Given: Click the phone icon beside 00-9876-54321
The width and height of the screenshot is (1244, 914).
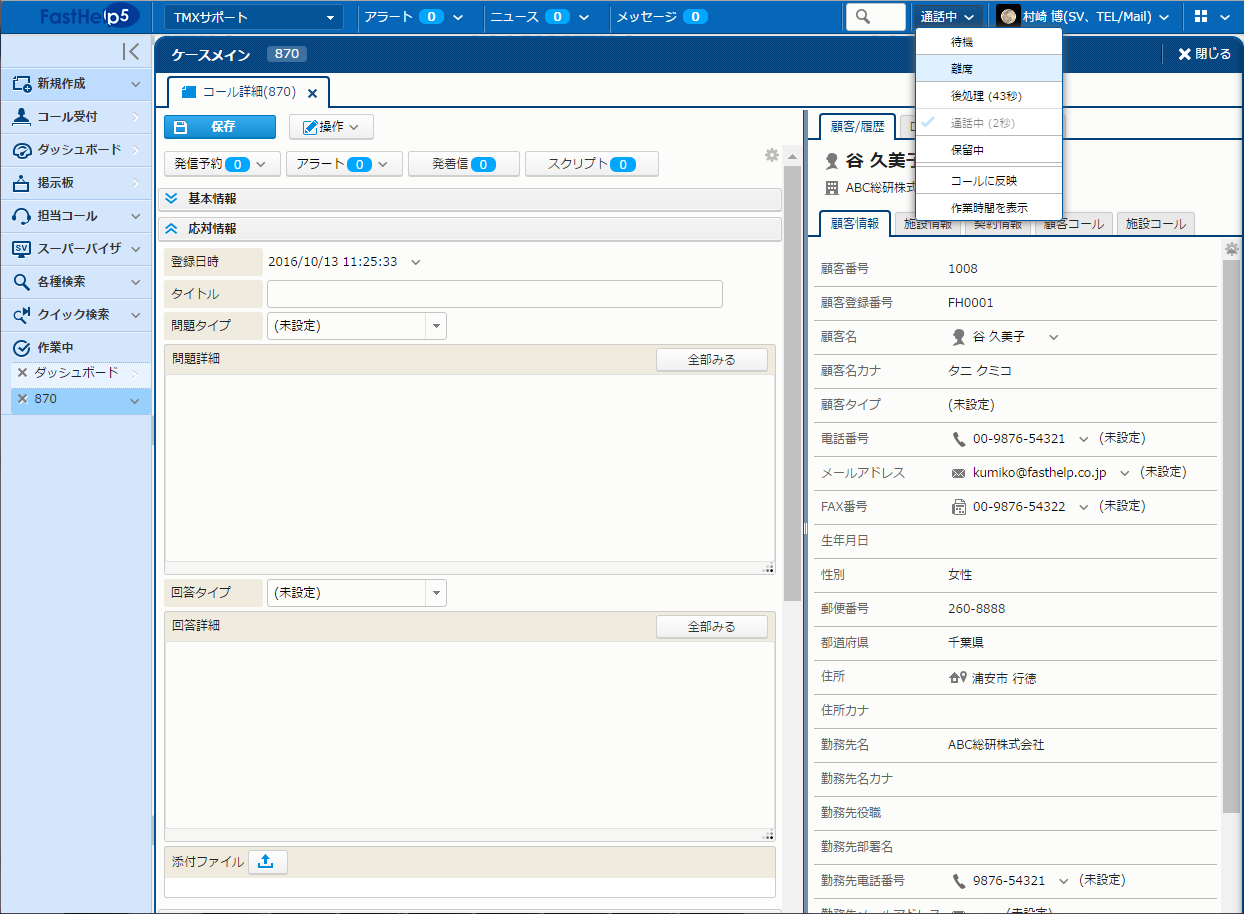Looking at the screenshot, I should tap(959, 439).
